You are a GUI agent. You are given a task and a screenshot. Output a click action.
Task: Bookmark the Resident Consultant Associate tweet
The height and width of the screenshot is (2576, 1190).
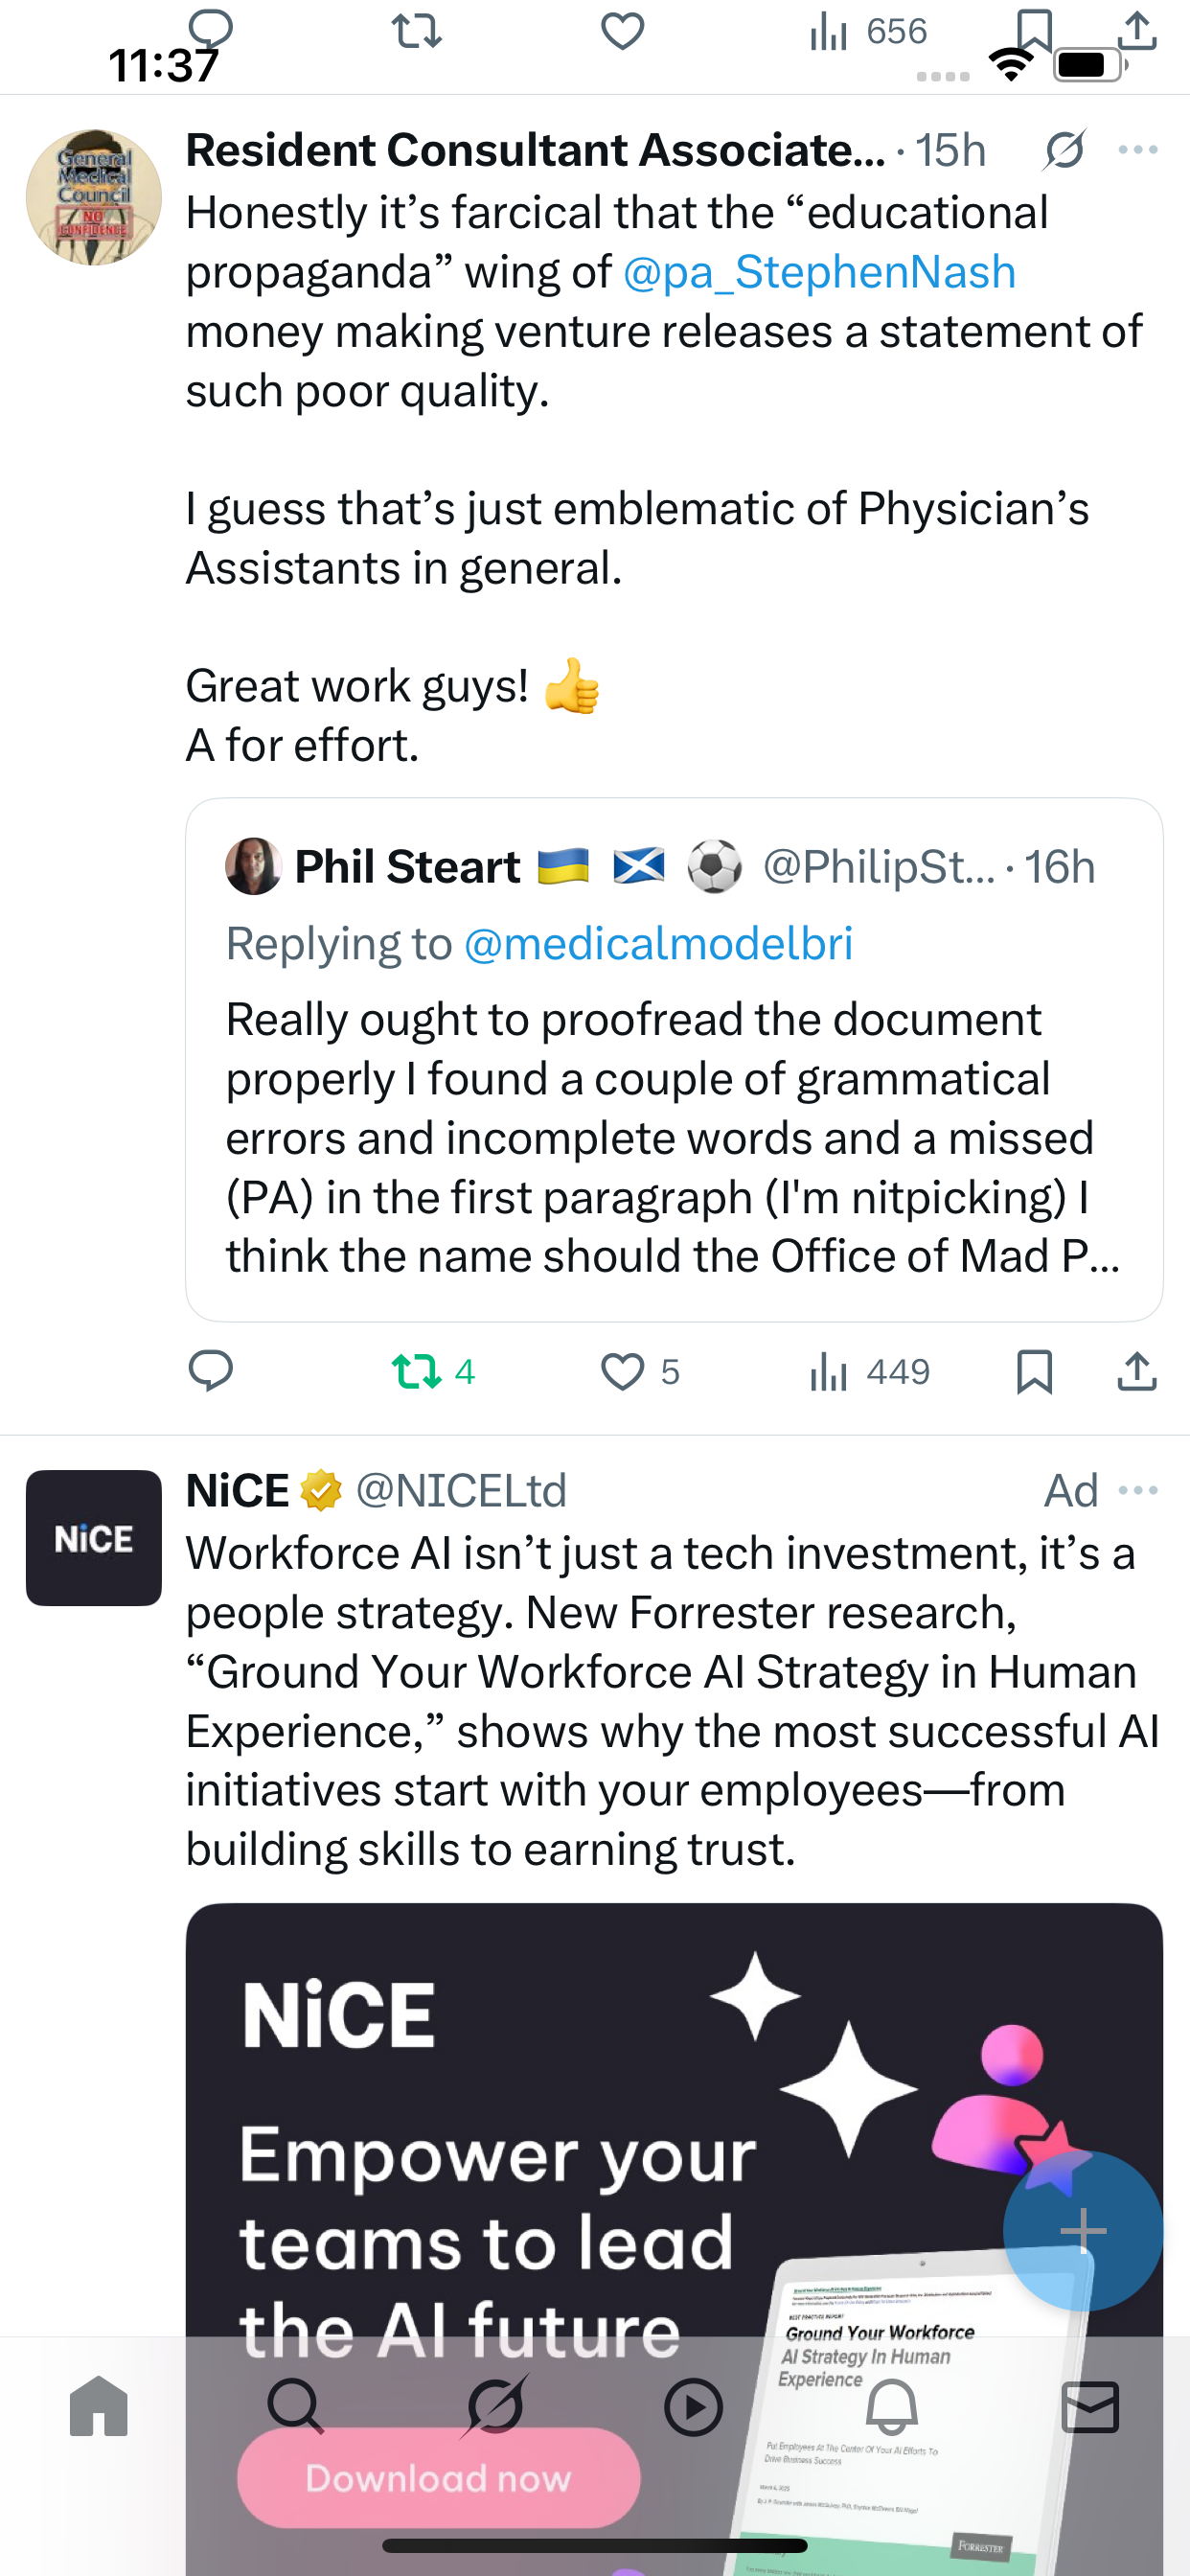(1034, 1371)
